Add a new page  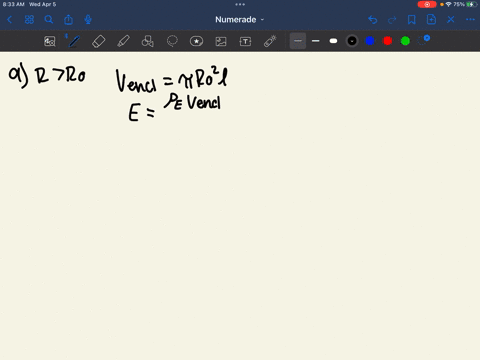point(431,20)
